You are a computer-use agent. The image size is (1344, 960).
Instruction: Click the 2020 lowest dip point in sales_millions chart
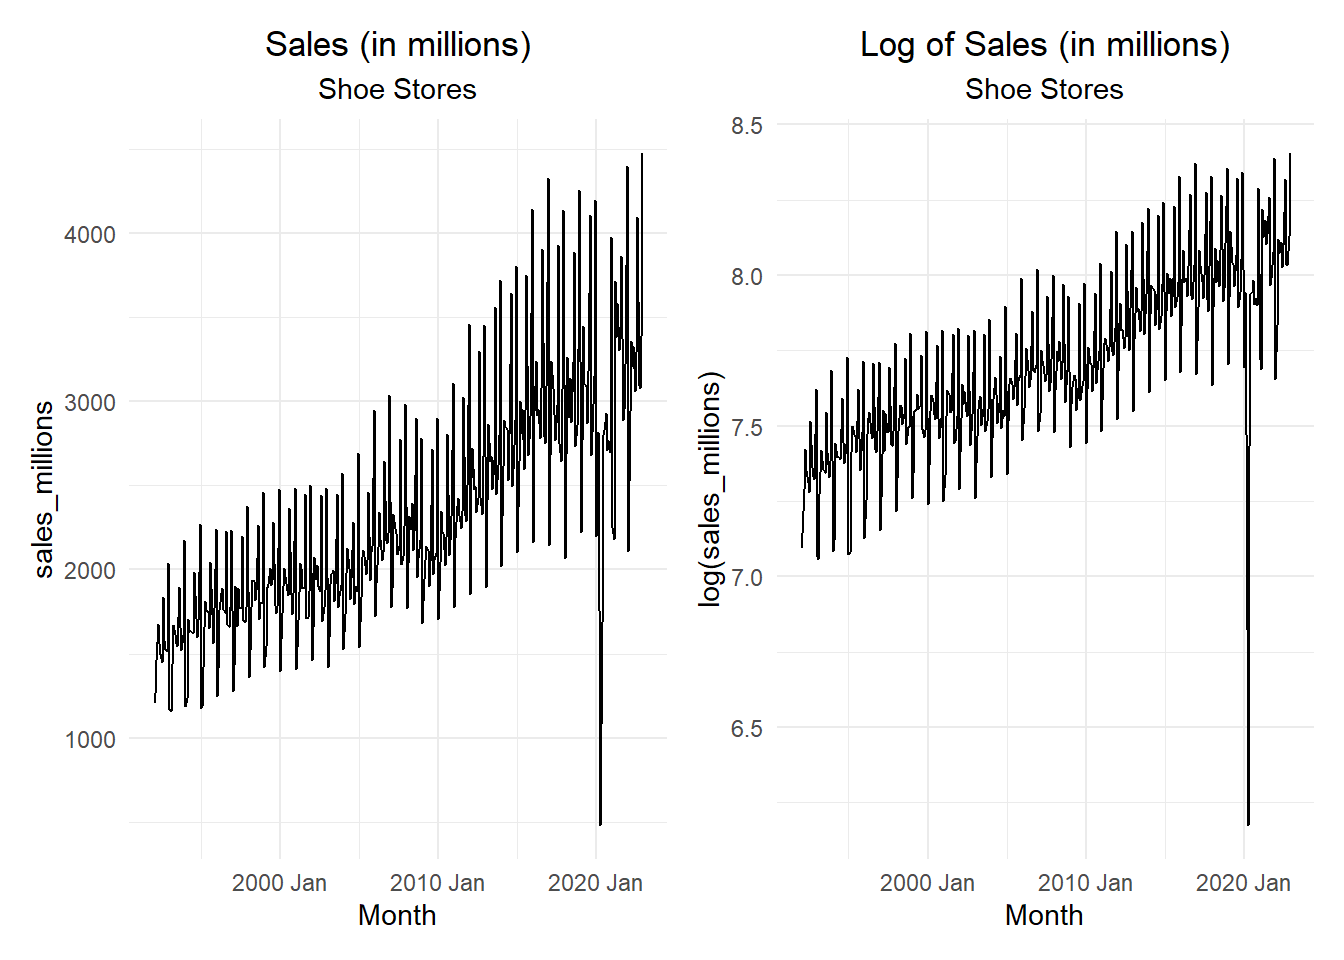[x=600, y=824]
